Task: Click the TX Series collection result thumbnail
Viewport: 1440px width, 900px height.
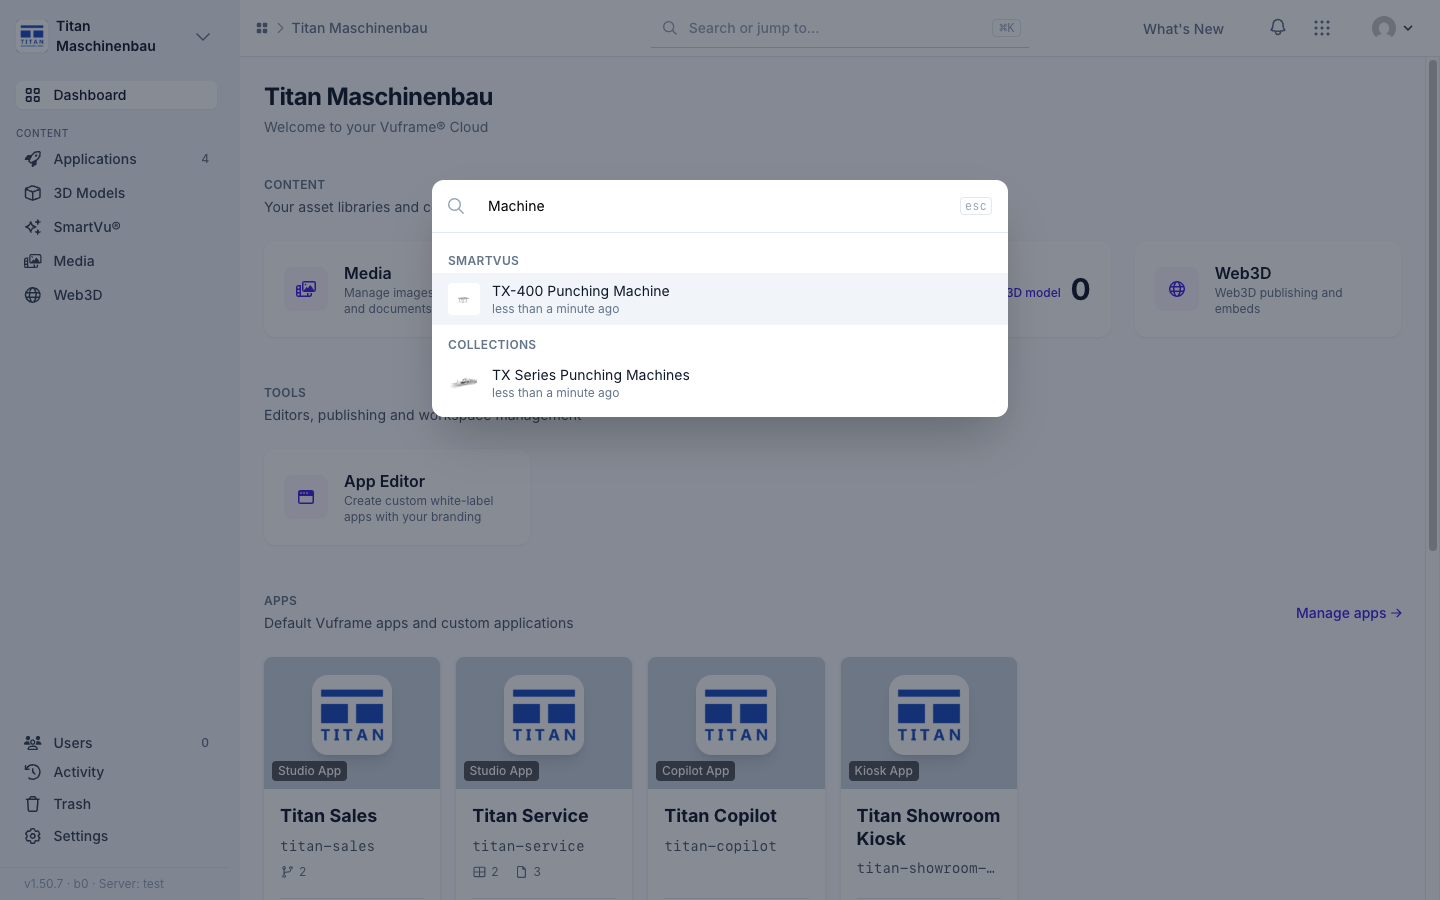Action: (464, 383)
